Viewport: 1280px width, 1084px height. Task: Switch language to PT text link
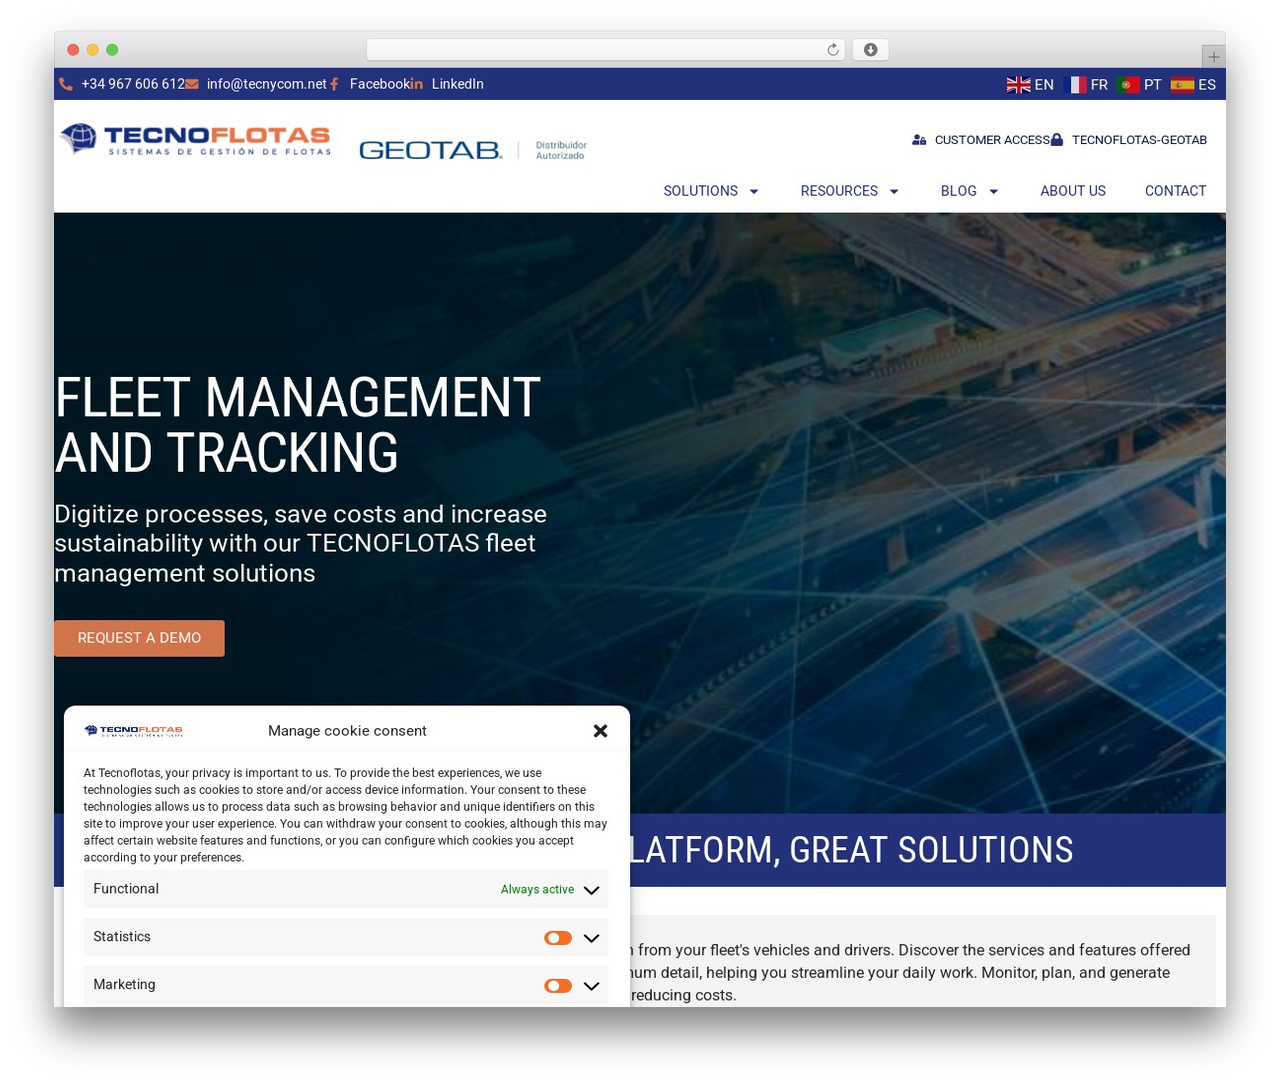(1153, 85)
